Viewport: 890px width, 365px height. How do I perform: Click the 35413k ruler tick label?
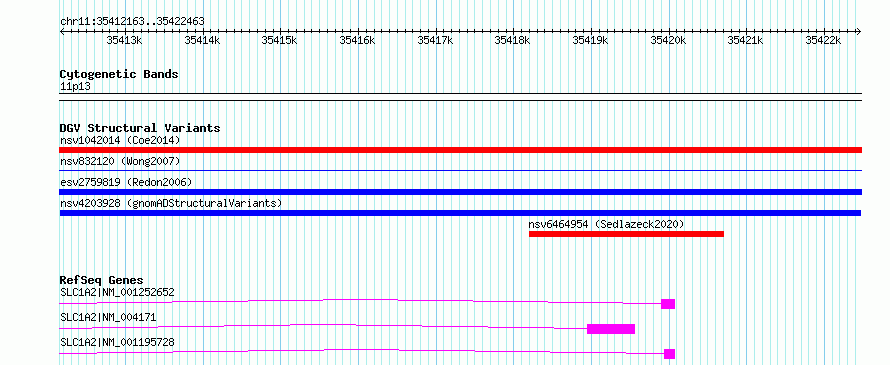(x=124, y=40)
